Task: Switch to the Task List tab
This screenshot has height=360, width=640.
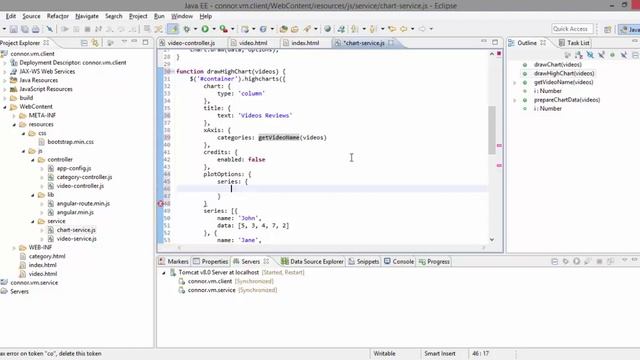Action: click(x=574, y=43)
